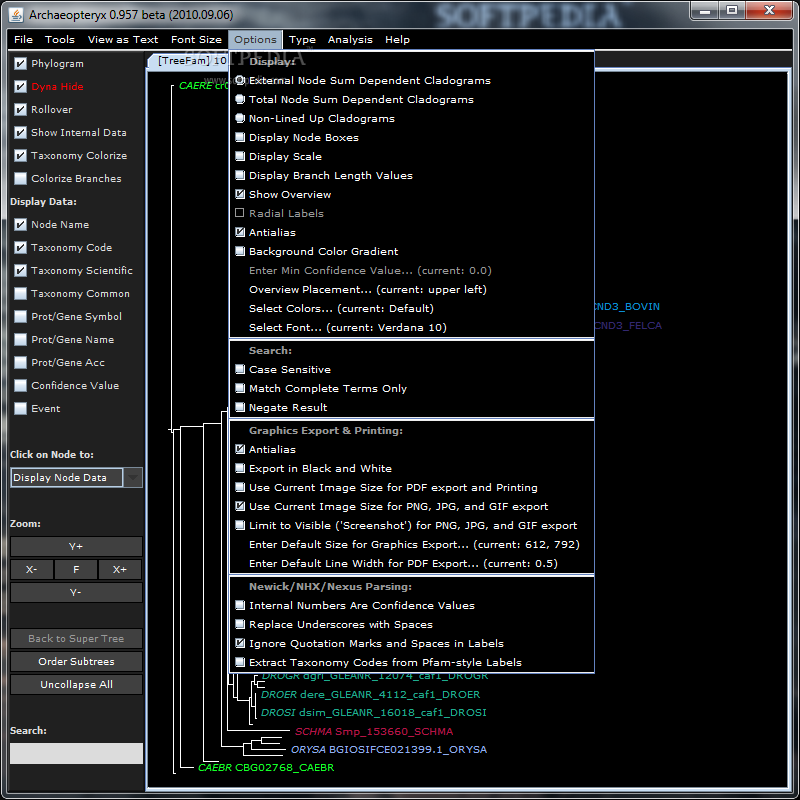This screenshot has width=800, height=800.
Task: Uncheck Taxonomy Scientific
Action: pyautogui.click(x=20, y=270)
